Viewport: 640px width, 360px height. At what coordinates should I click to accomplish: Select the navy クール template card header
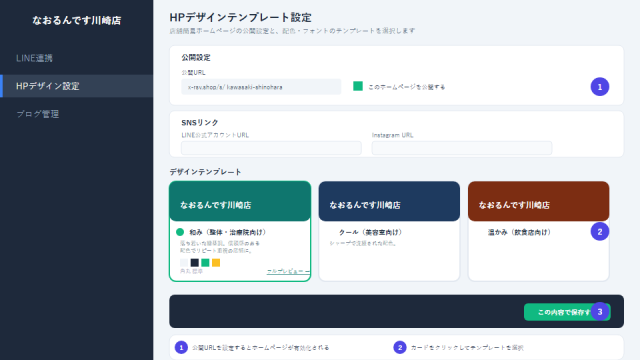(389, 201)
